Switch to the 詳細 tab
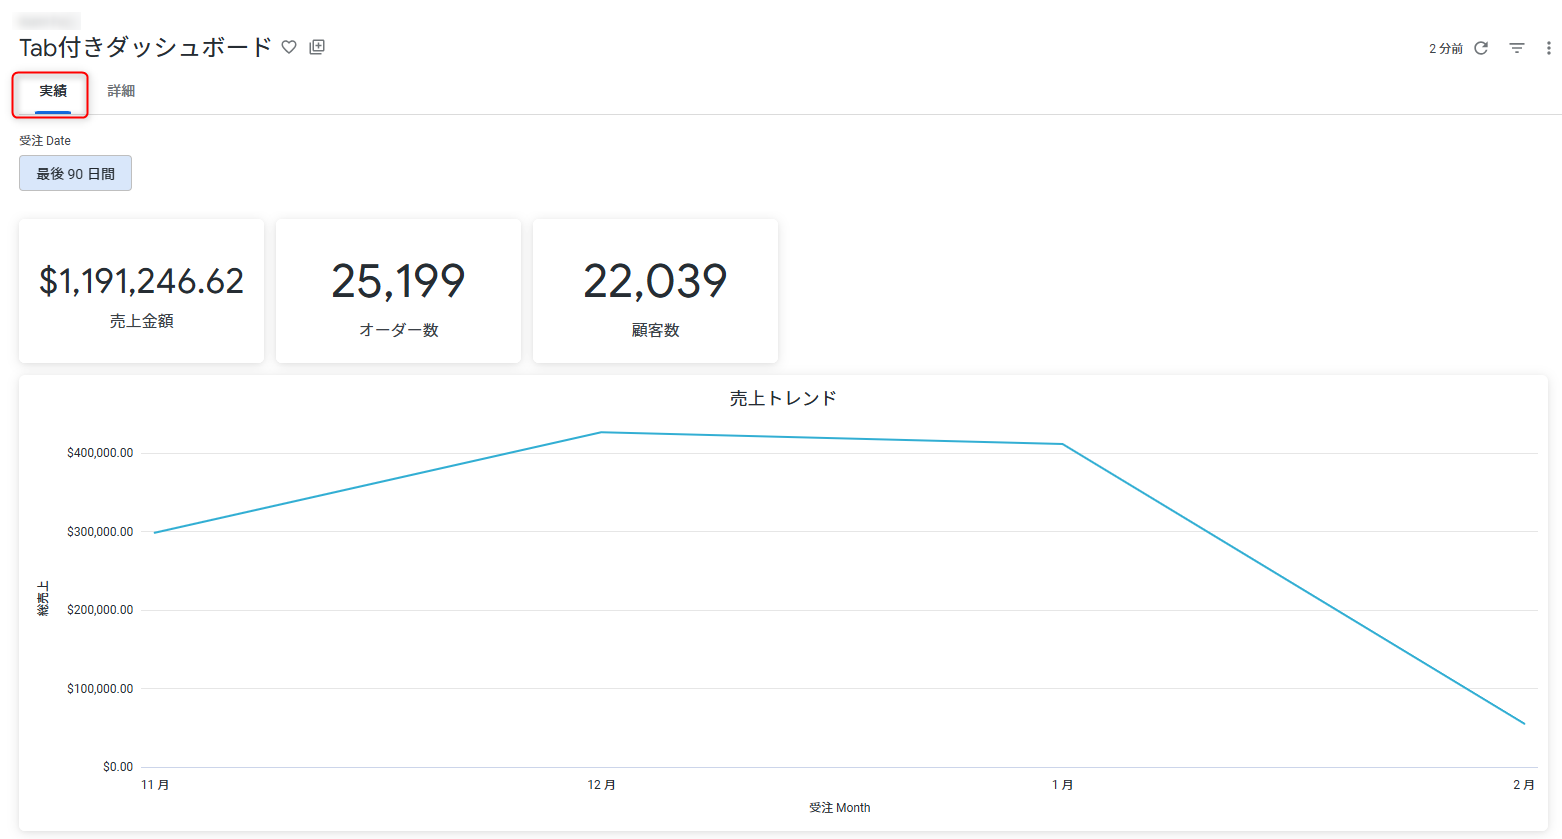The width and height of the screenshot is (1562, 839). tap(122, 90)
